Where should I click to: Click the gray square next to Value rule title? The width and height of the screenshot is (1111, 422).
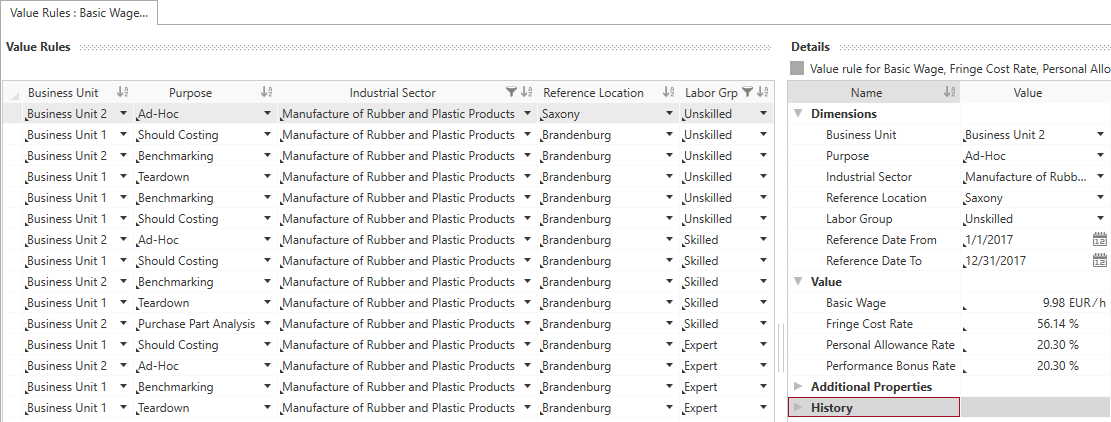797,70
